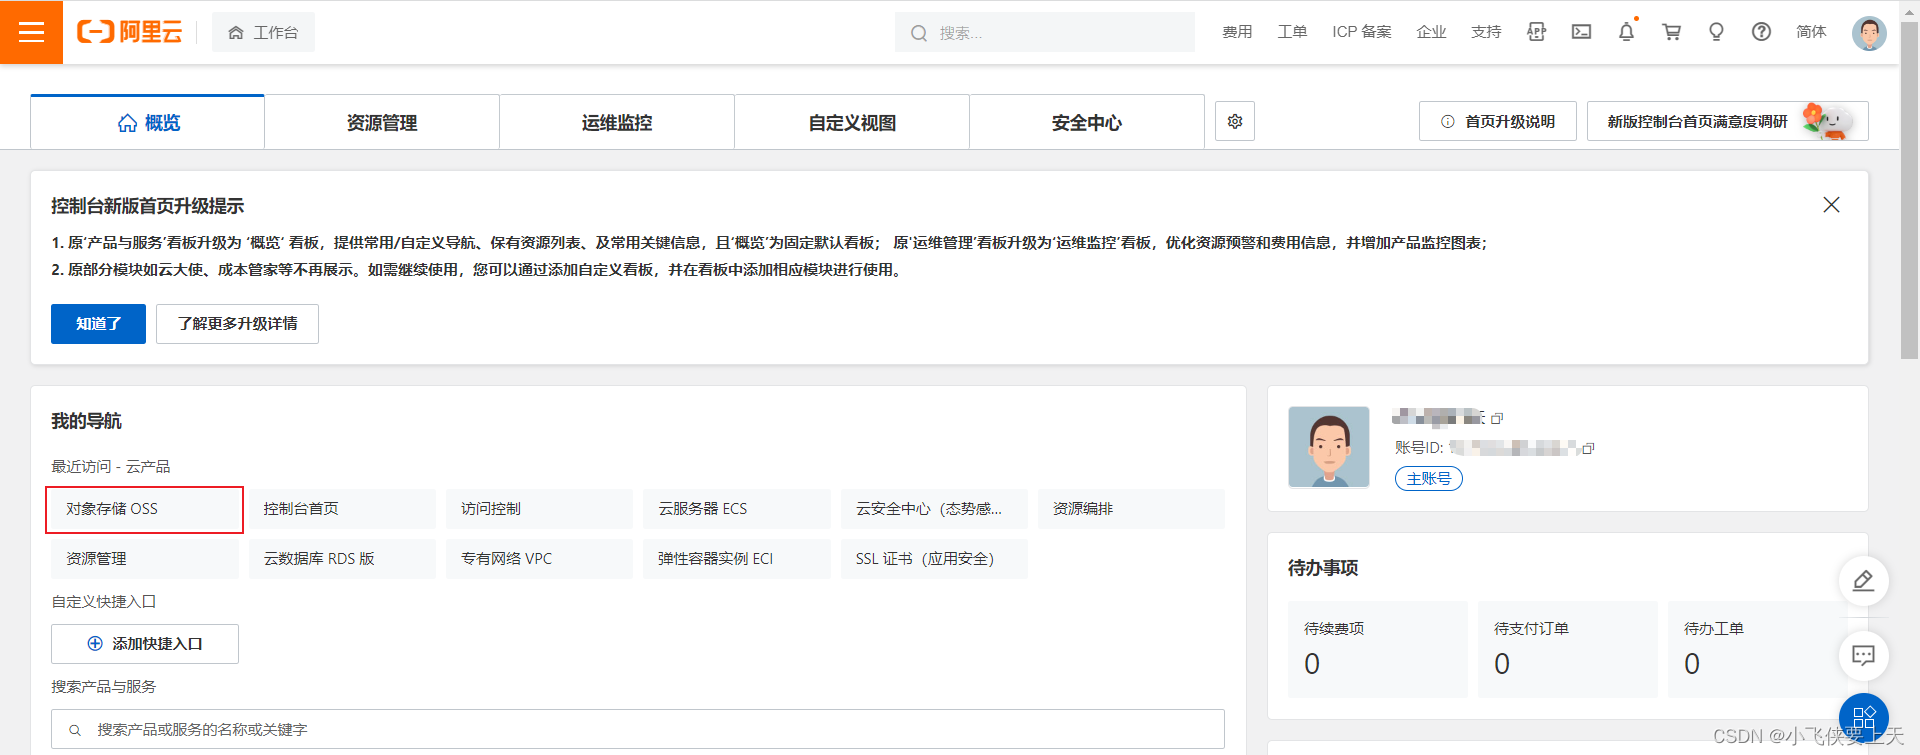Click the 知道了 button
1920x755 pixels.
(x=98, y=324)
